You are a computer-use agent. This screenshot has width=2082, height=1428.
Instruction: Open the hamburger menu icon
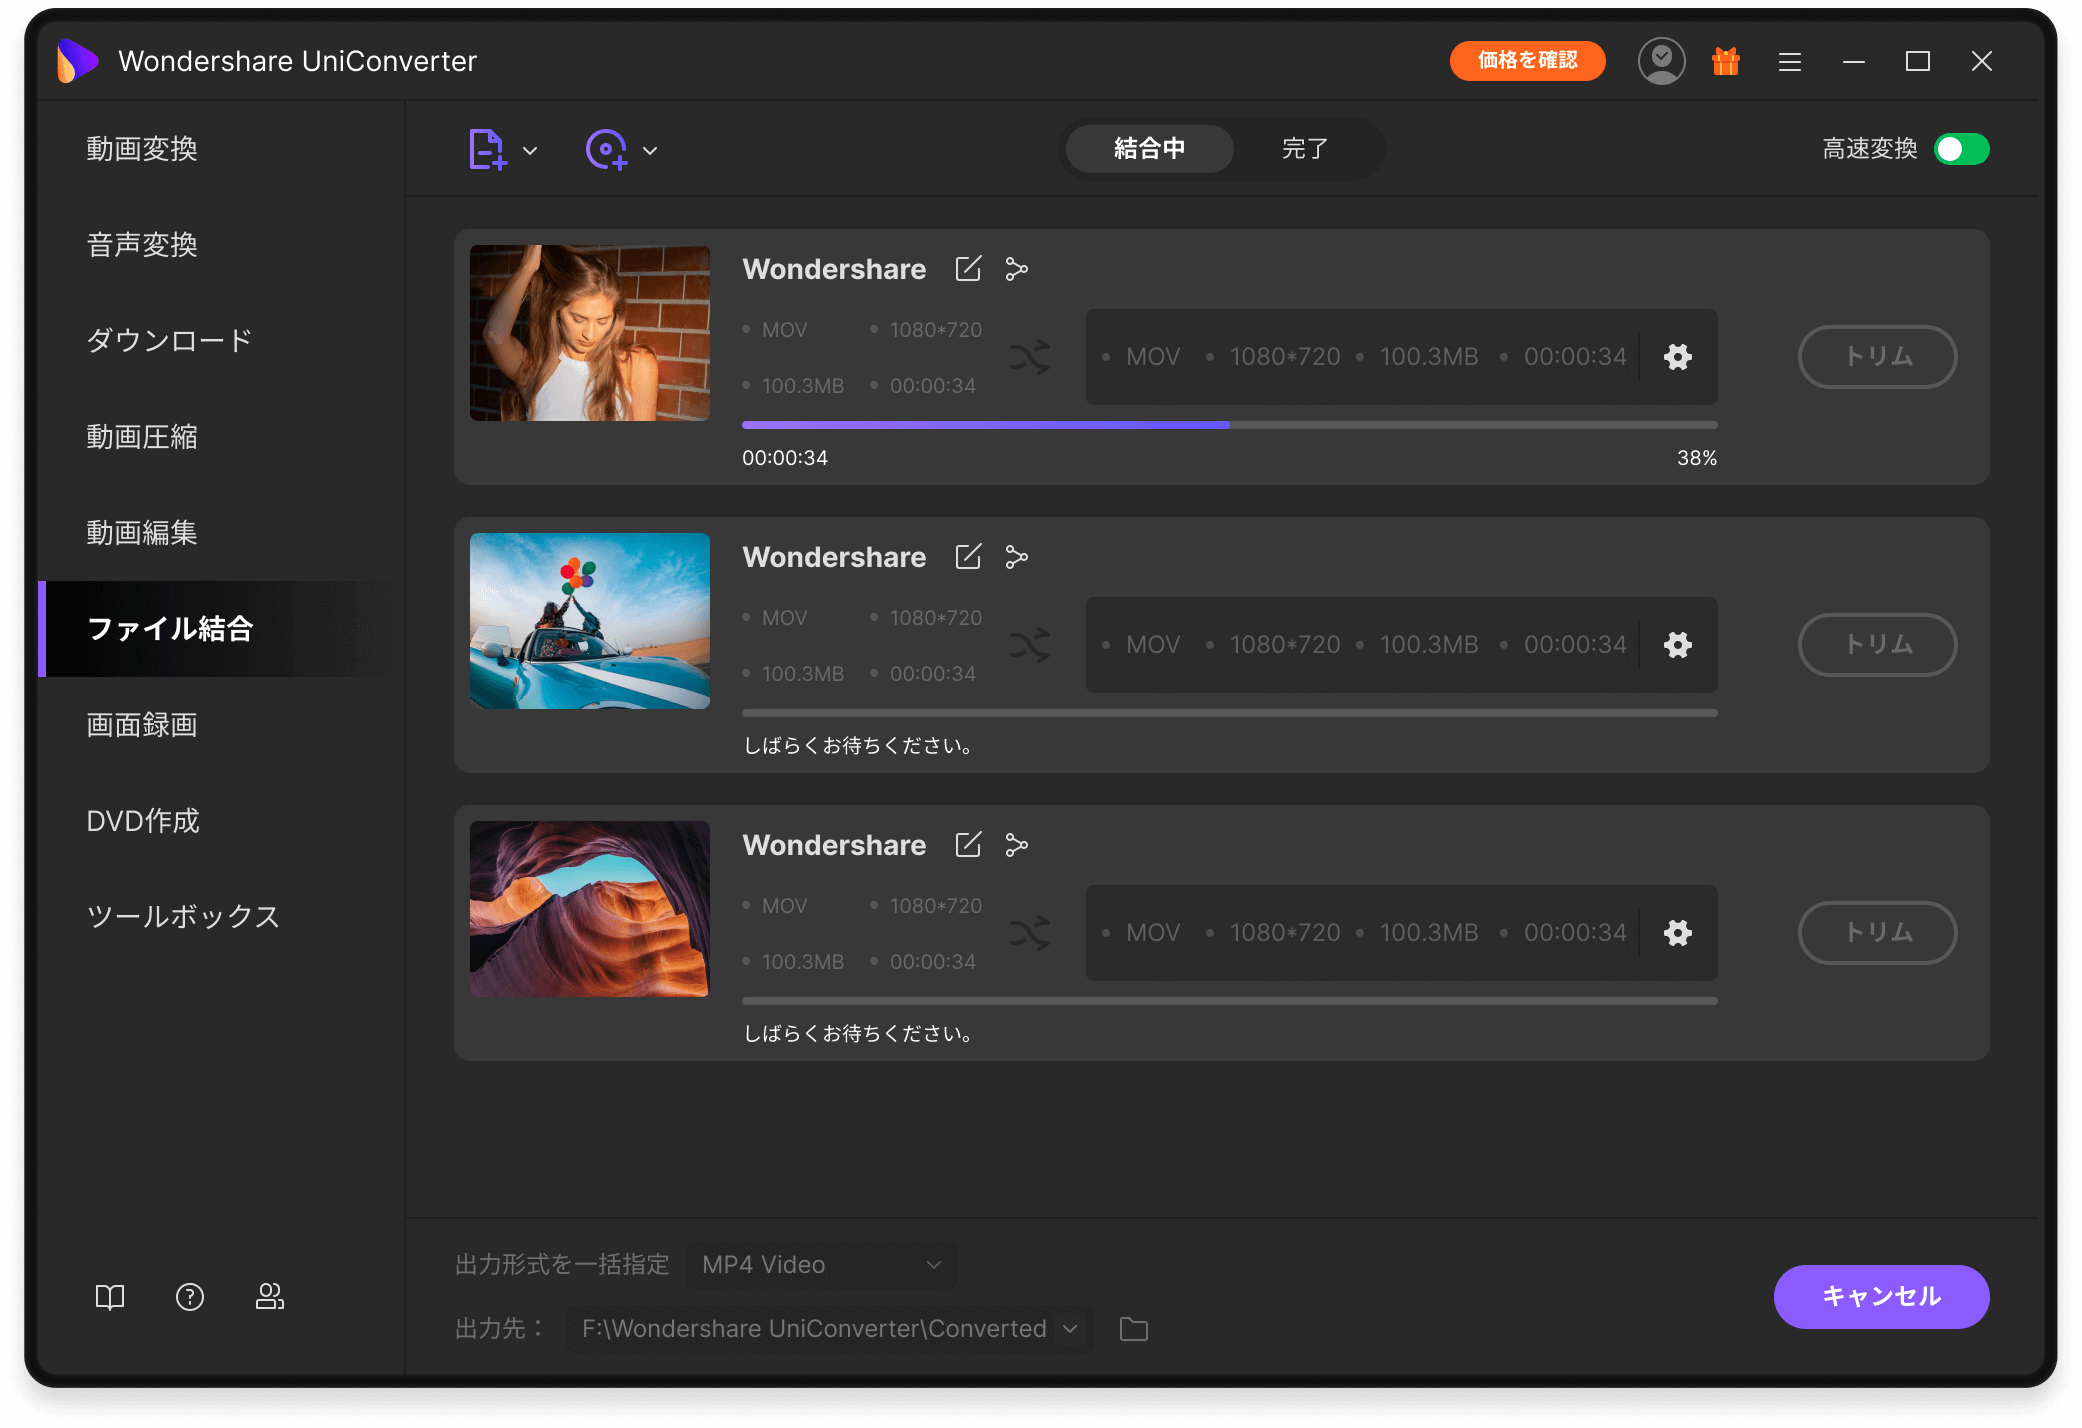pyautogui.click(x=1790, y=62)
